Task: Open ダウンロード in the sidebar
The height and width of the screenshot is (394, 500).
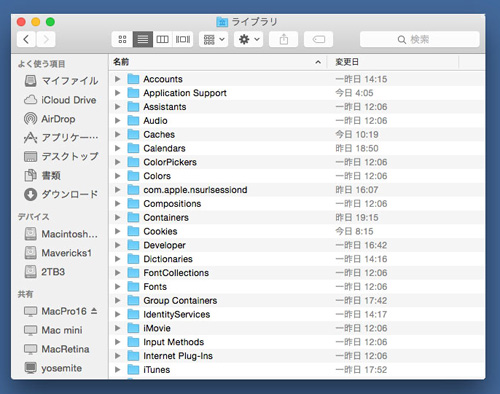Action: point(61,194)
